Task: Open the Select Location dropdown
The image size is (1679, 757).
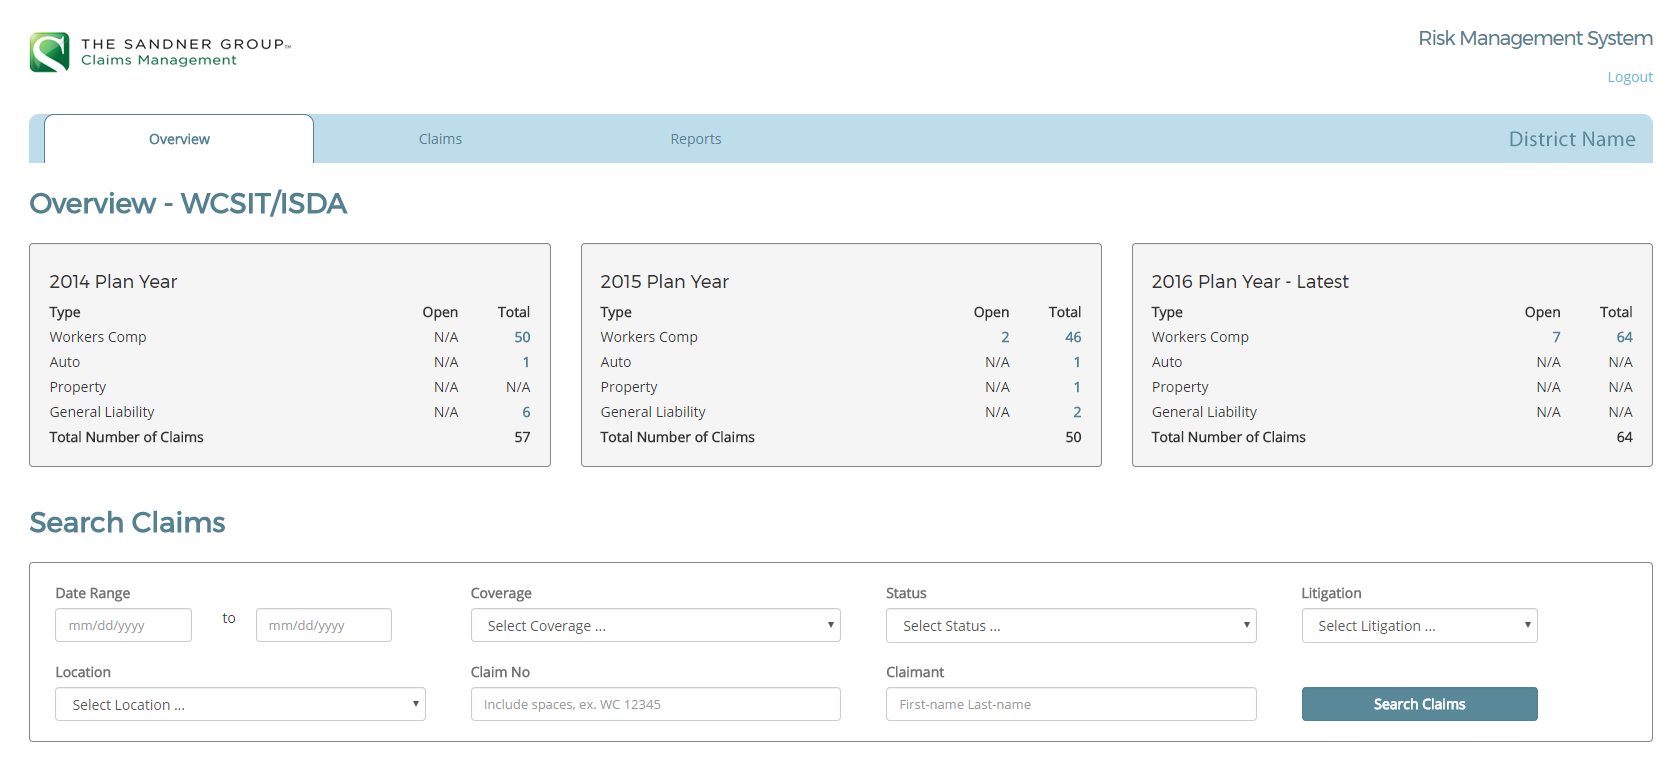Action: [x=240, y=705]
